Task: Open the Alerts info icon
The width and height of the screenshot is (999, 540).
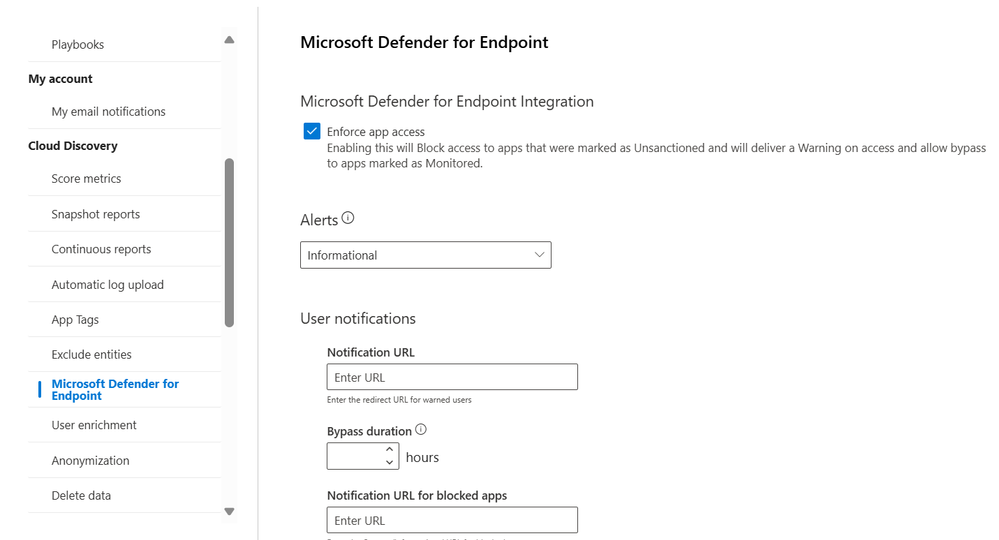Action: click(x=348, y=218)
